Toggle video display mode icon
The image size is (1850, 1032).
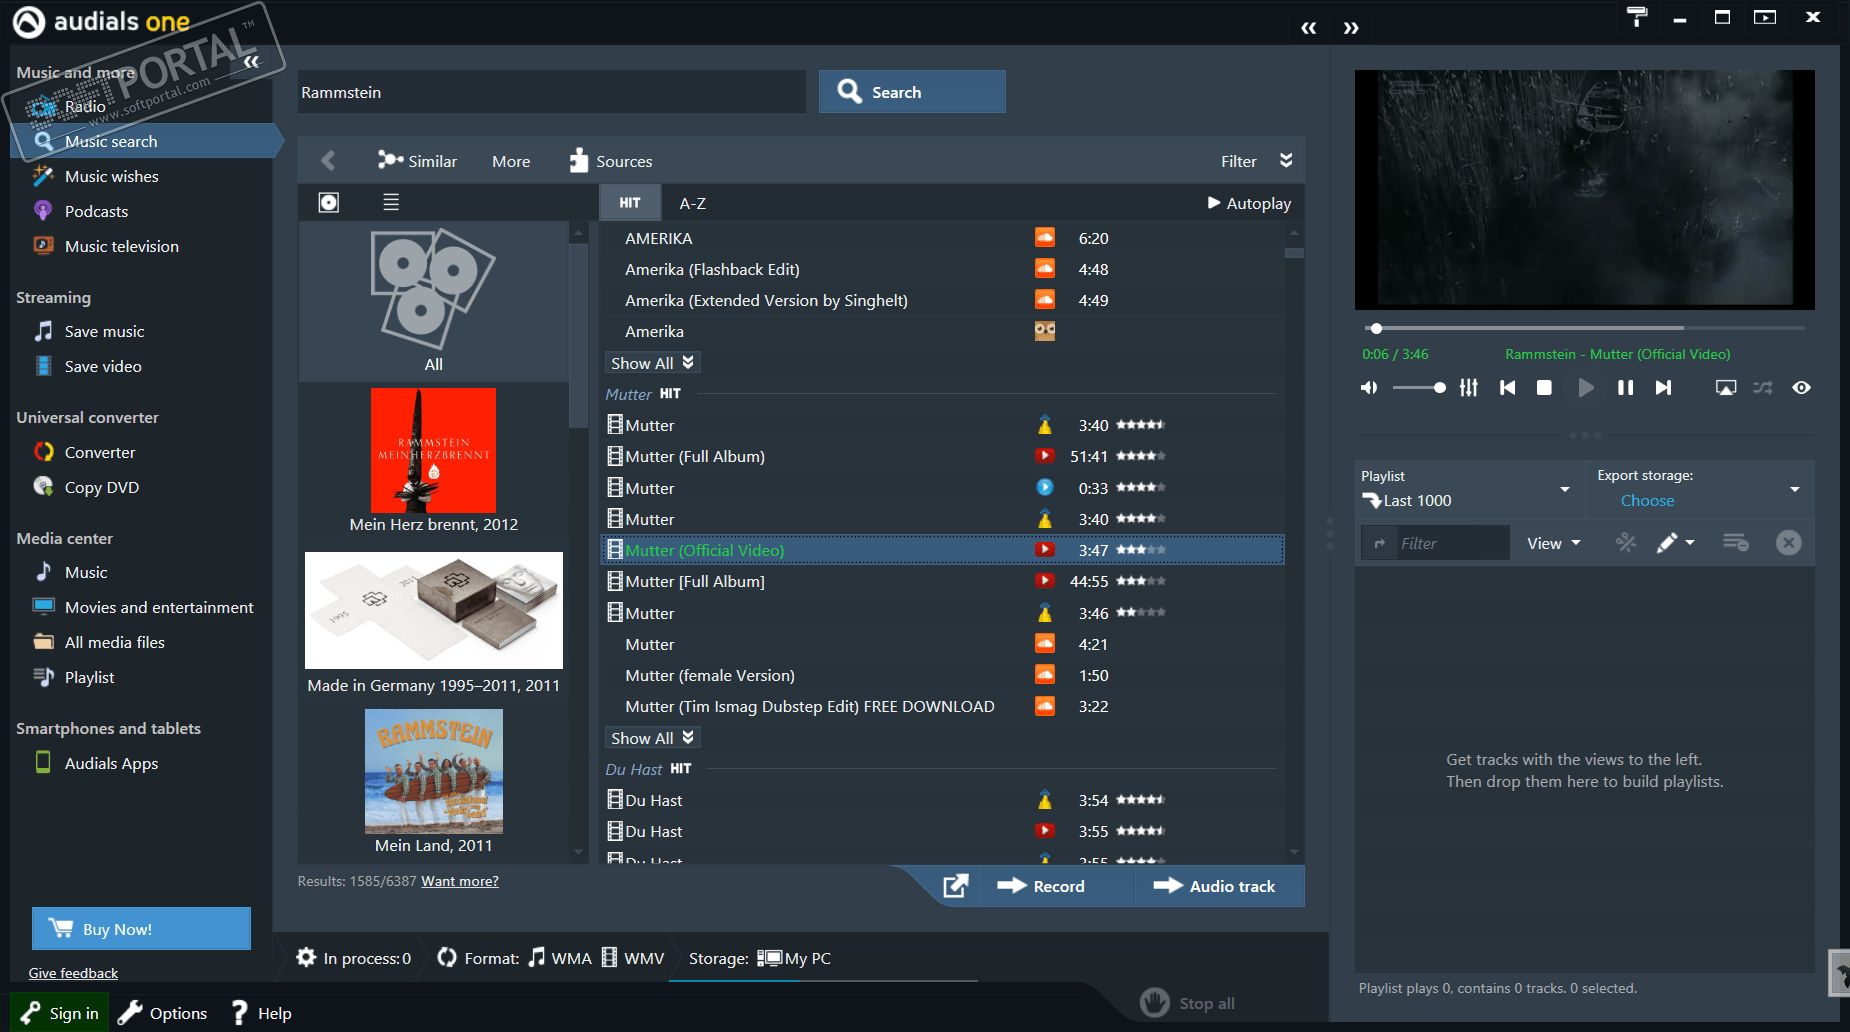click(1726, 387)
